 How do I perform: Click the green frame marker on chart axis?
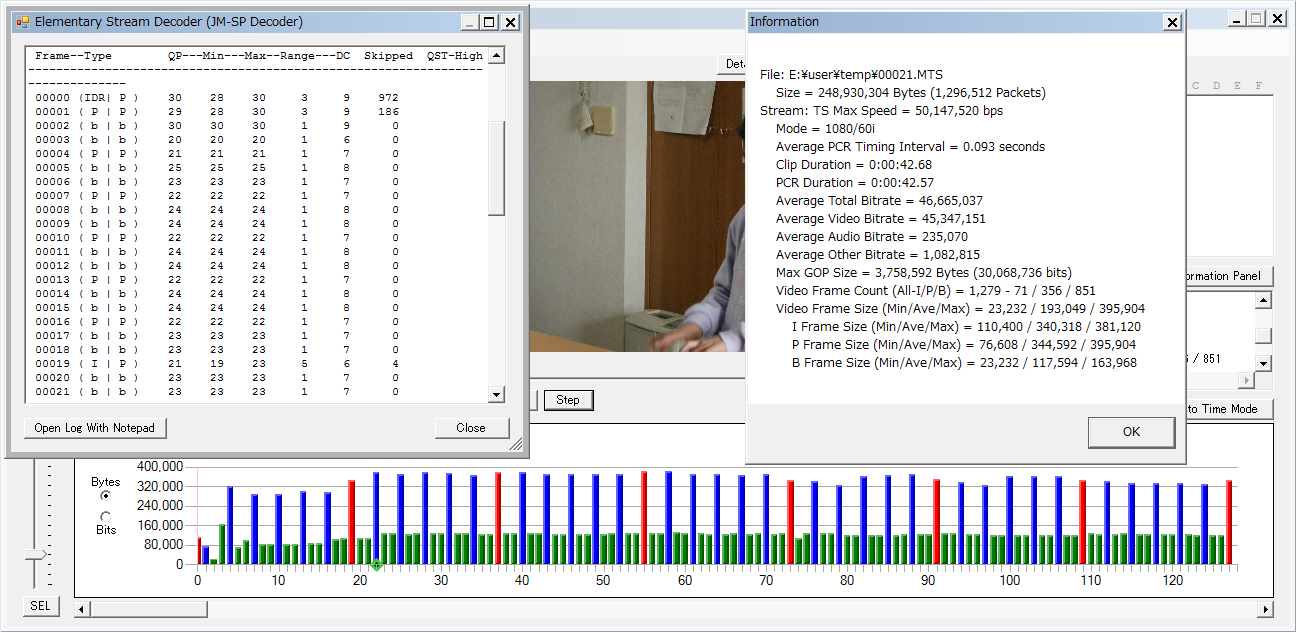[x=376, y=566]
